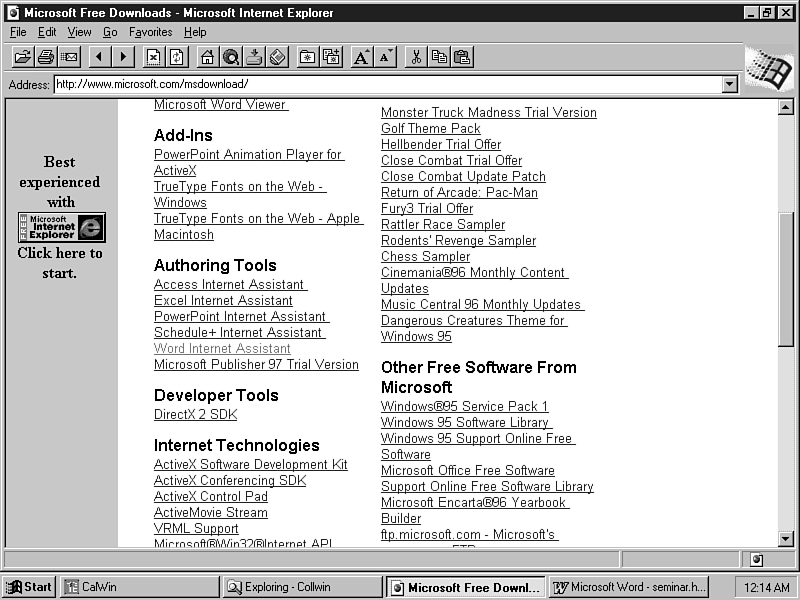Open the VRML Support link
Image resolution: width=800 pixels, height=600 pixels.
pos(196,529)
